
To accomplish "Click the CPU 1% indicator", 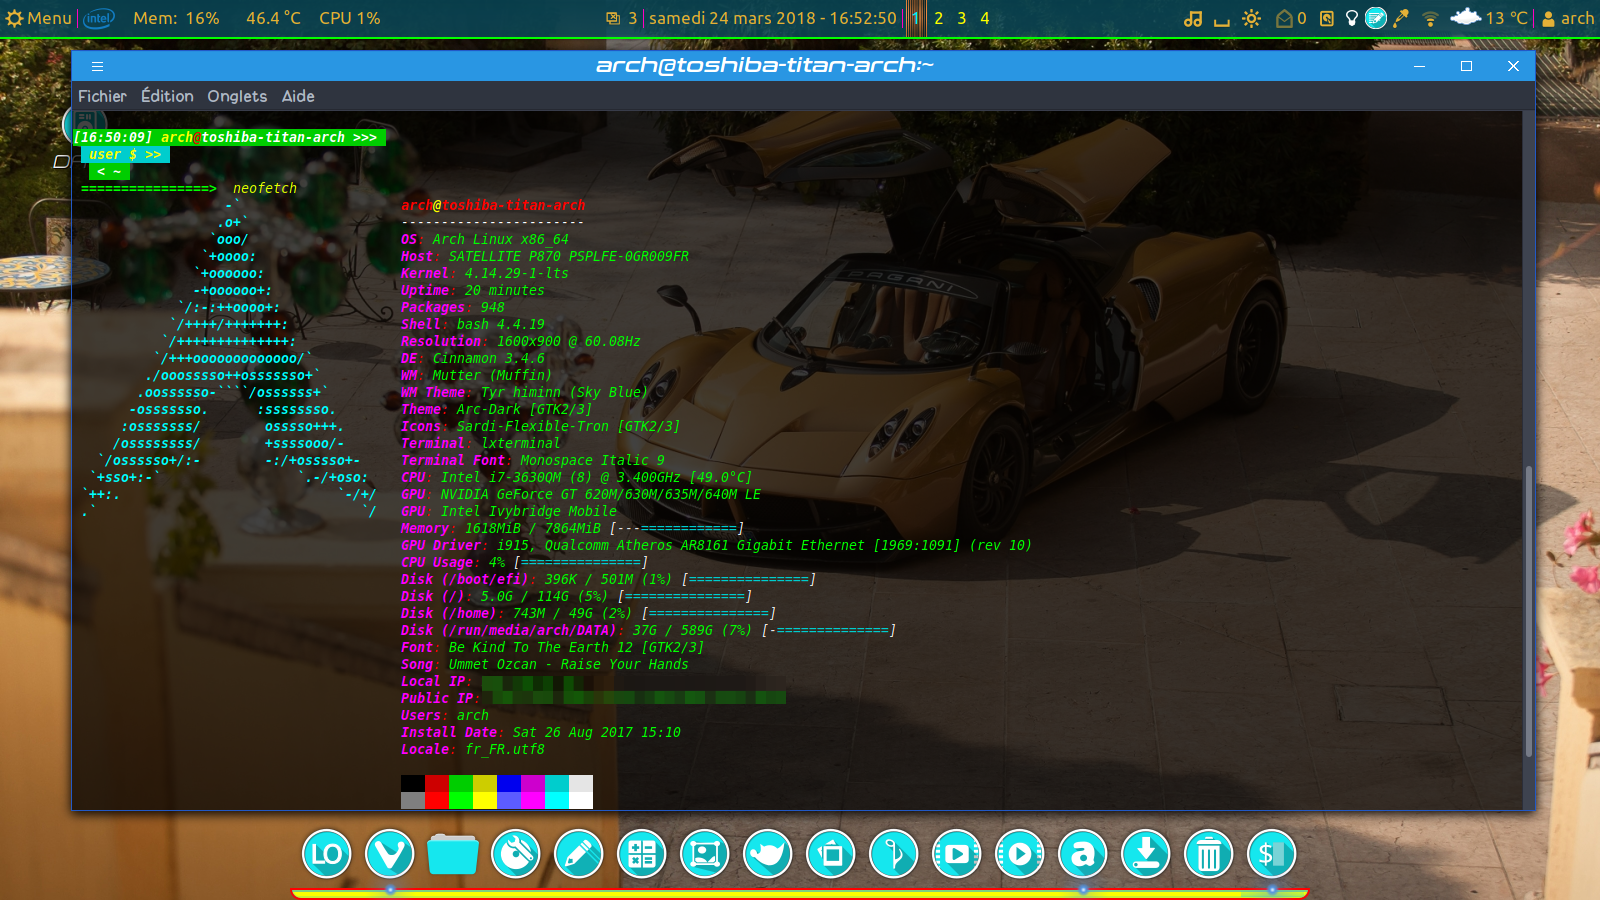I will pos(350,18).
